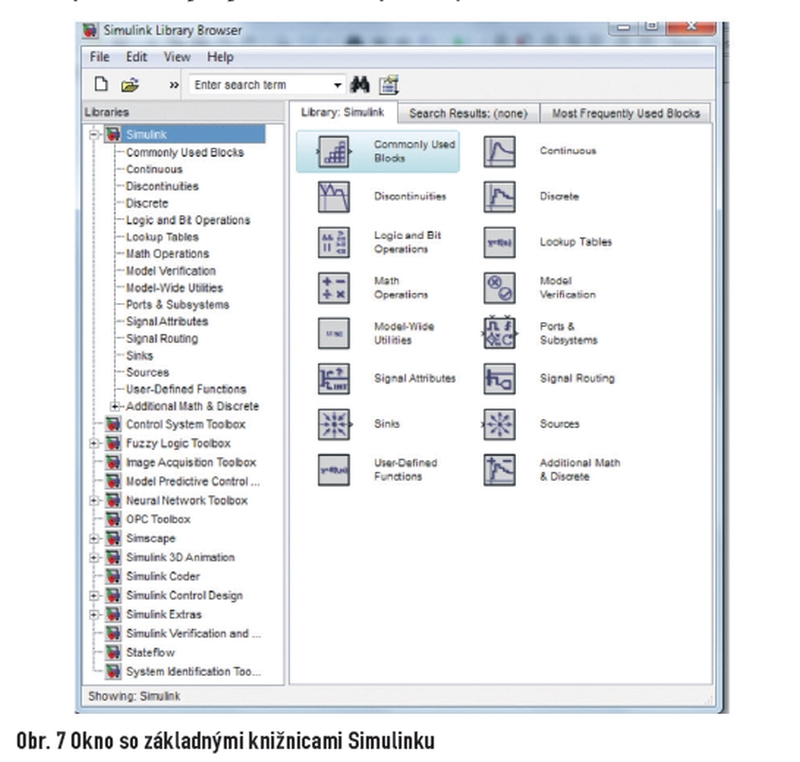Select Model Predictive Control in the tree
The image size is (800, 762).
pos(192,481)
